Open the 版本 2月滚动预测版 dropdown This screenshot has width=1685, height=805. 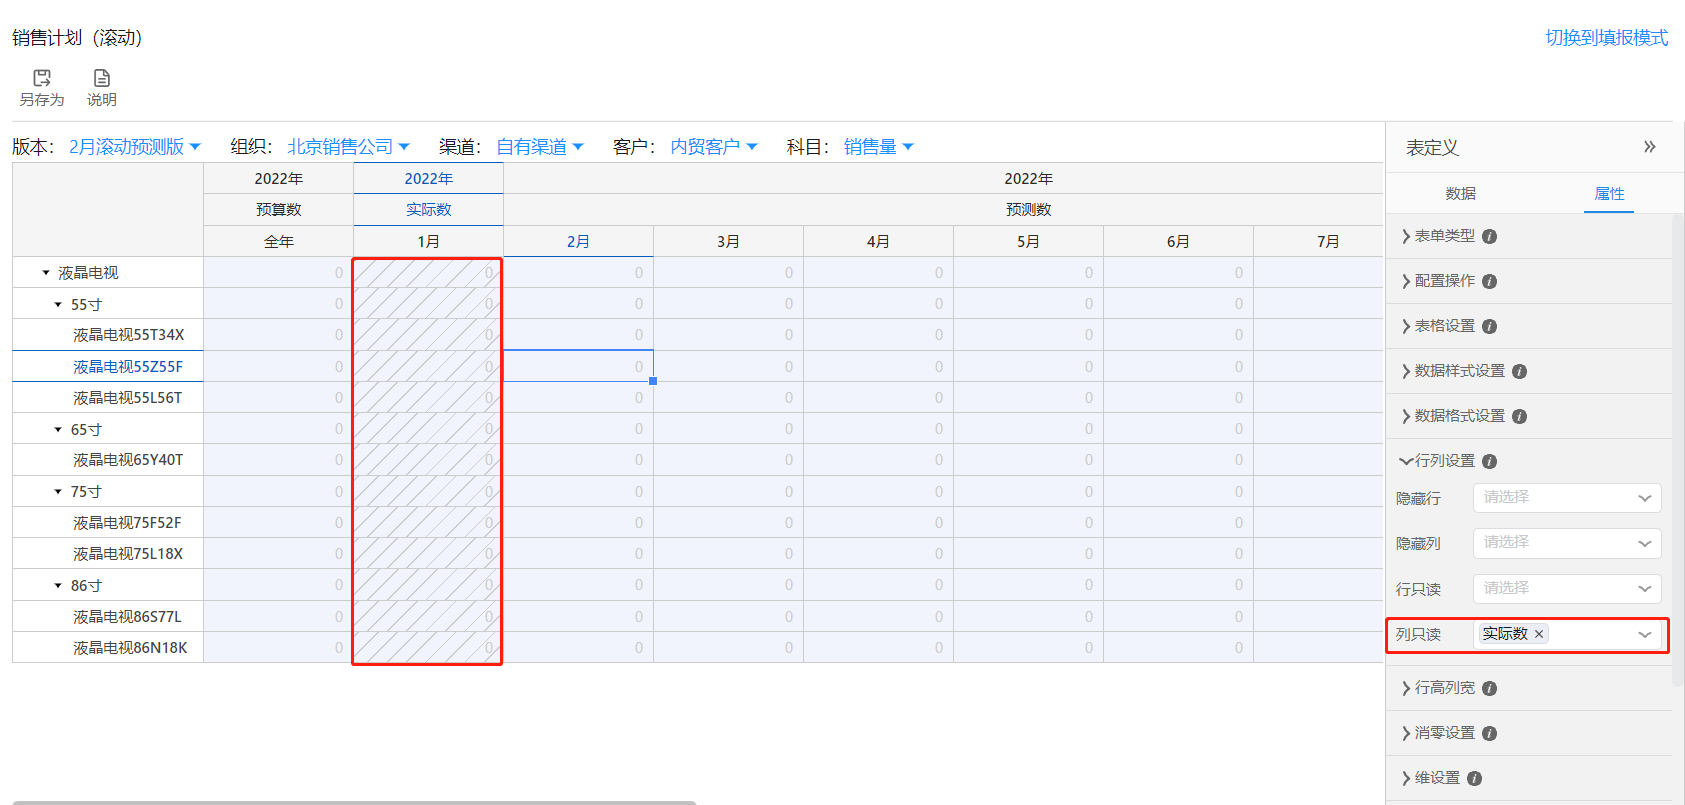click(x=134, y=147)
